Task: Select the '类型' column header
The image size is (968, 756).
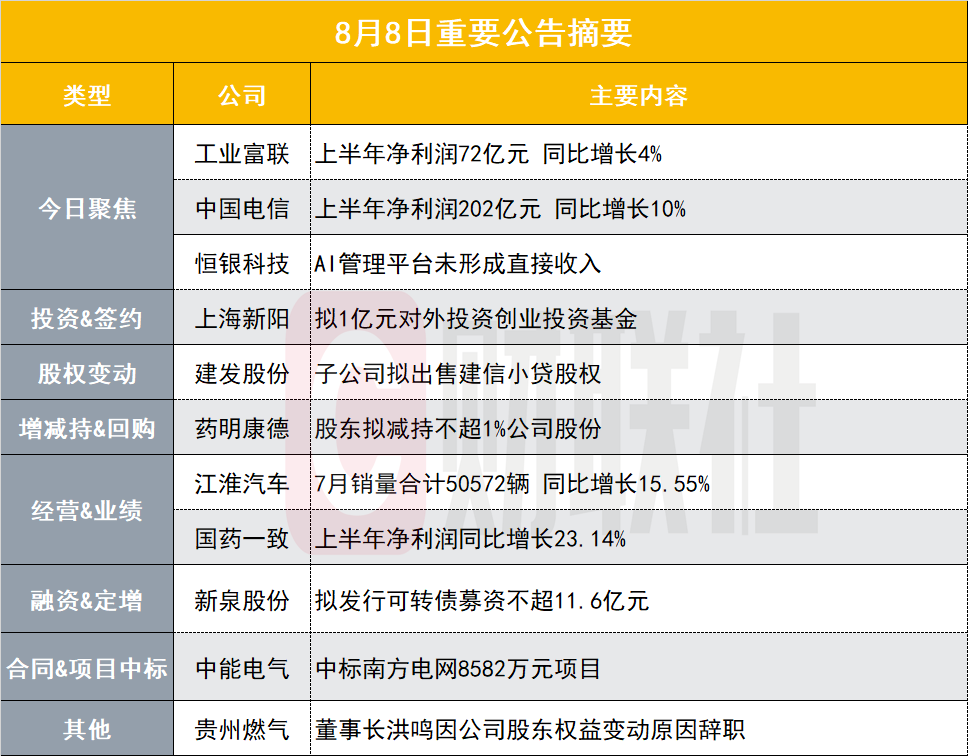Action: pos(87,96)
